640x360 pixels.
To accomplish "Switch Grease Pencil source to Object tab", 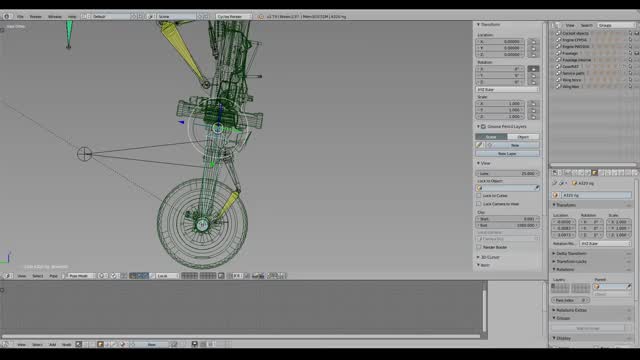I will [x=523, y=137].
